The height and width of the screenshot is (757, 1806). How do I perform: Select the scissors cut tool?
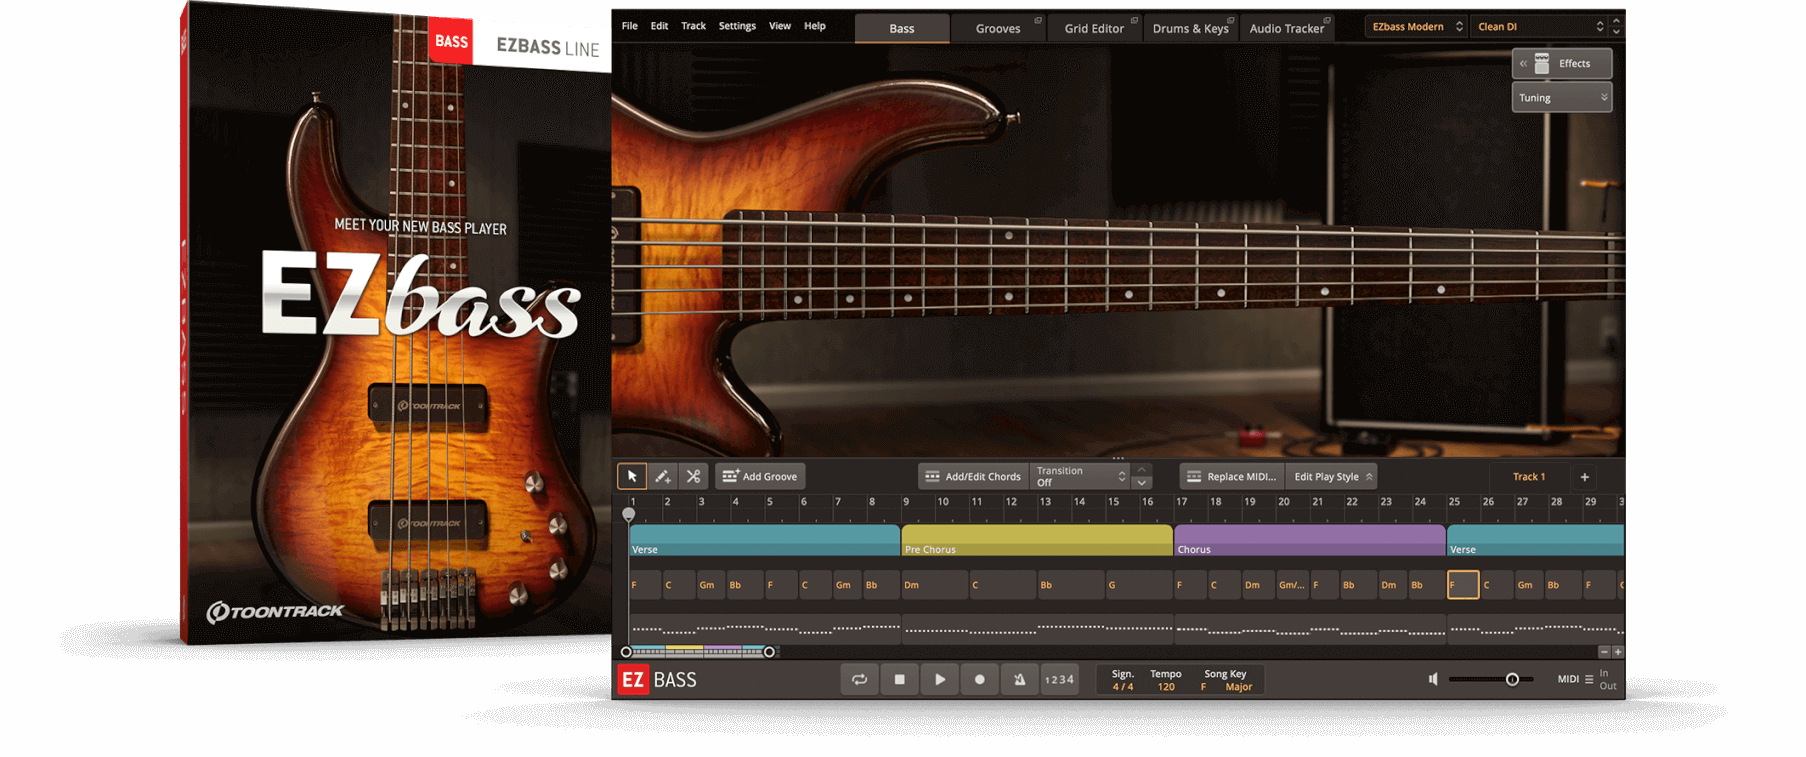693,477
